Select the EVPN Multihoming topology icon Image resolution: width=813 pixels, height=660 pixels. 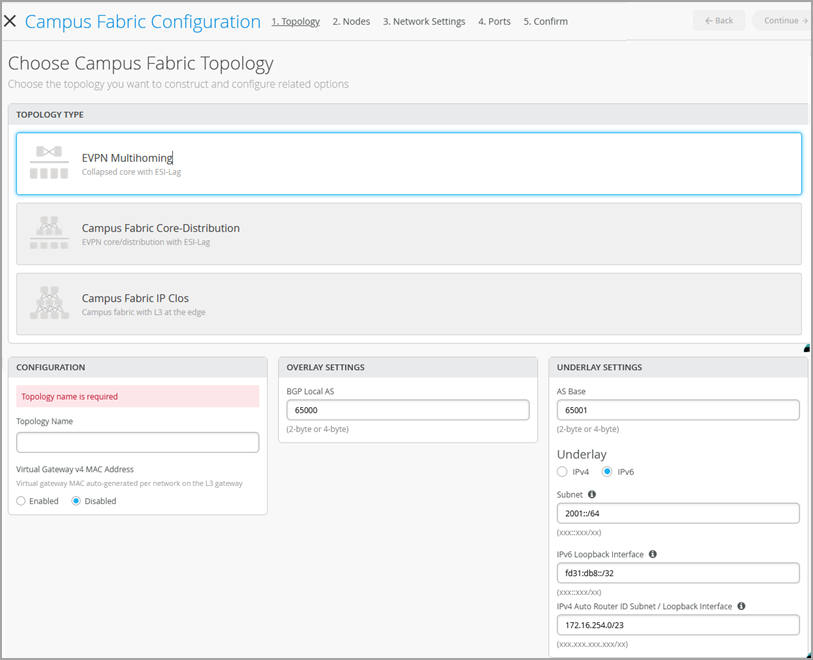tap(48, 163)
